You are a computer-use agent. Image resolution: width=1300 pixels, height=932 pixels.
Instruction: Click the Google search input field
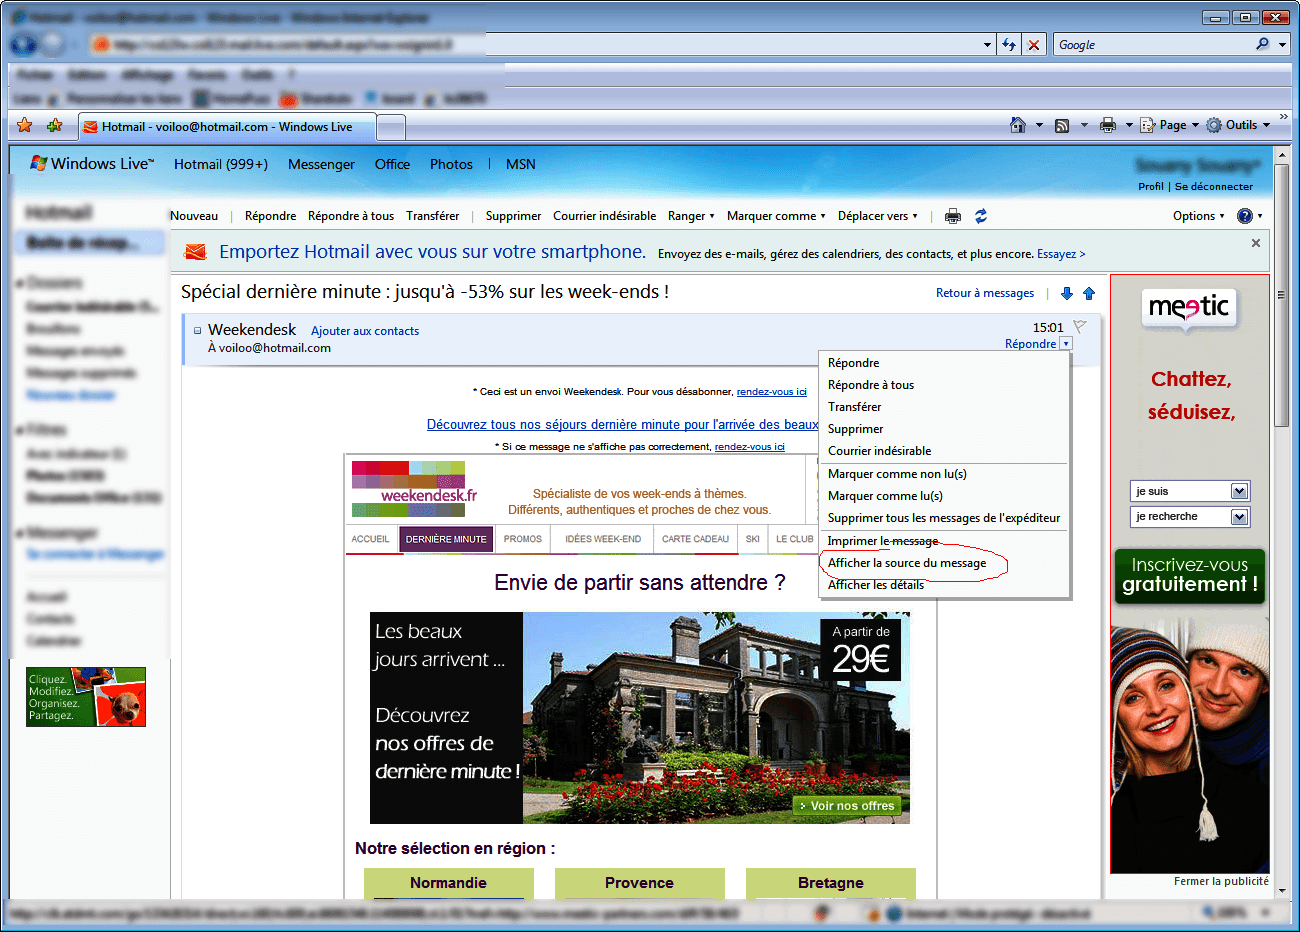pyautogui.click(x=1153, y=45)
